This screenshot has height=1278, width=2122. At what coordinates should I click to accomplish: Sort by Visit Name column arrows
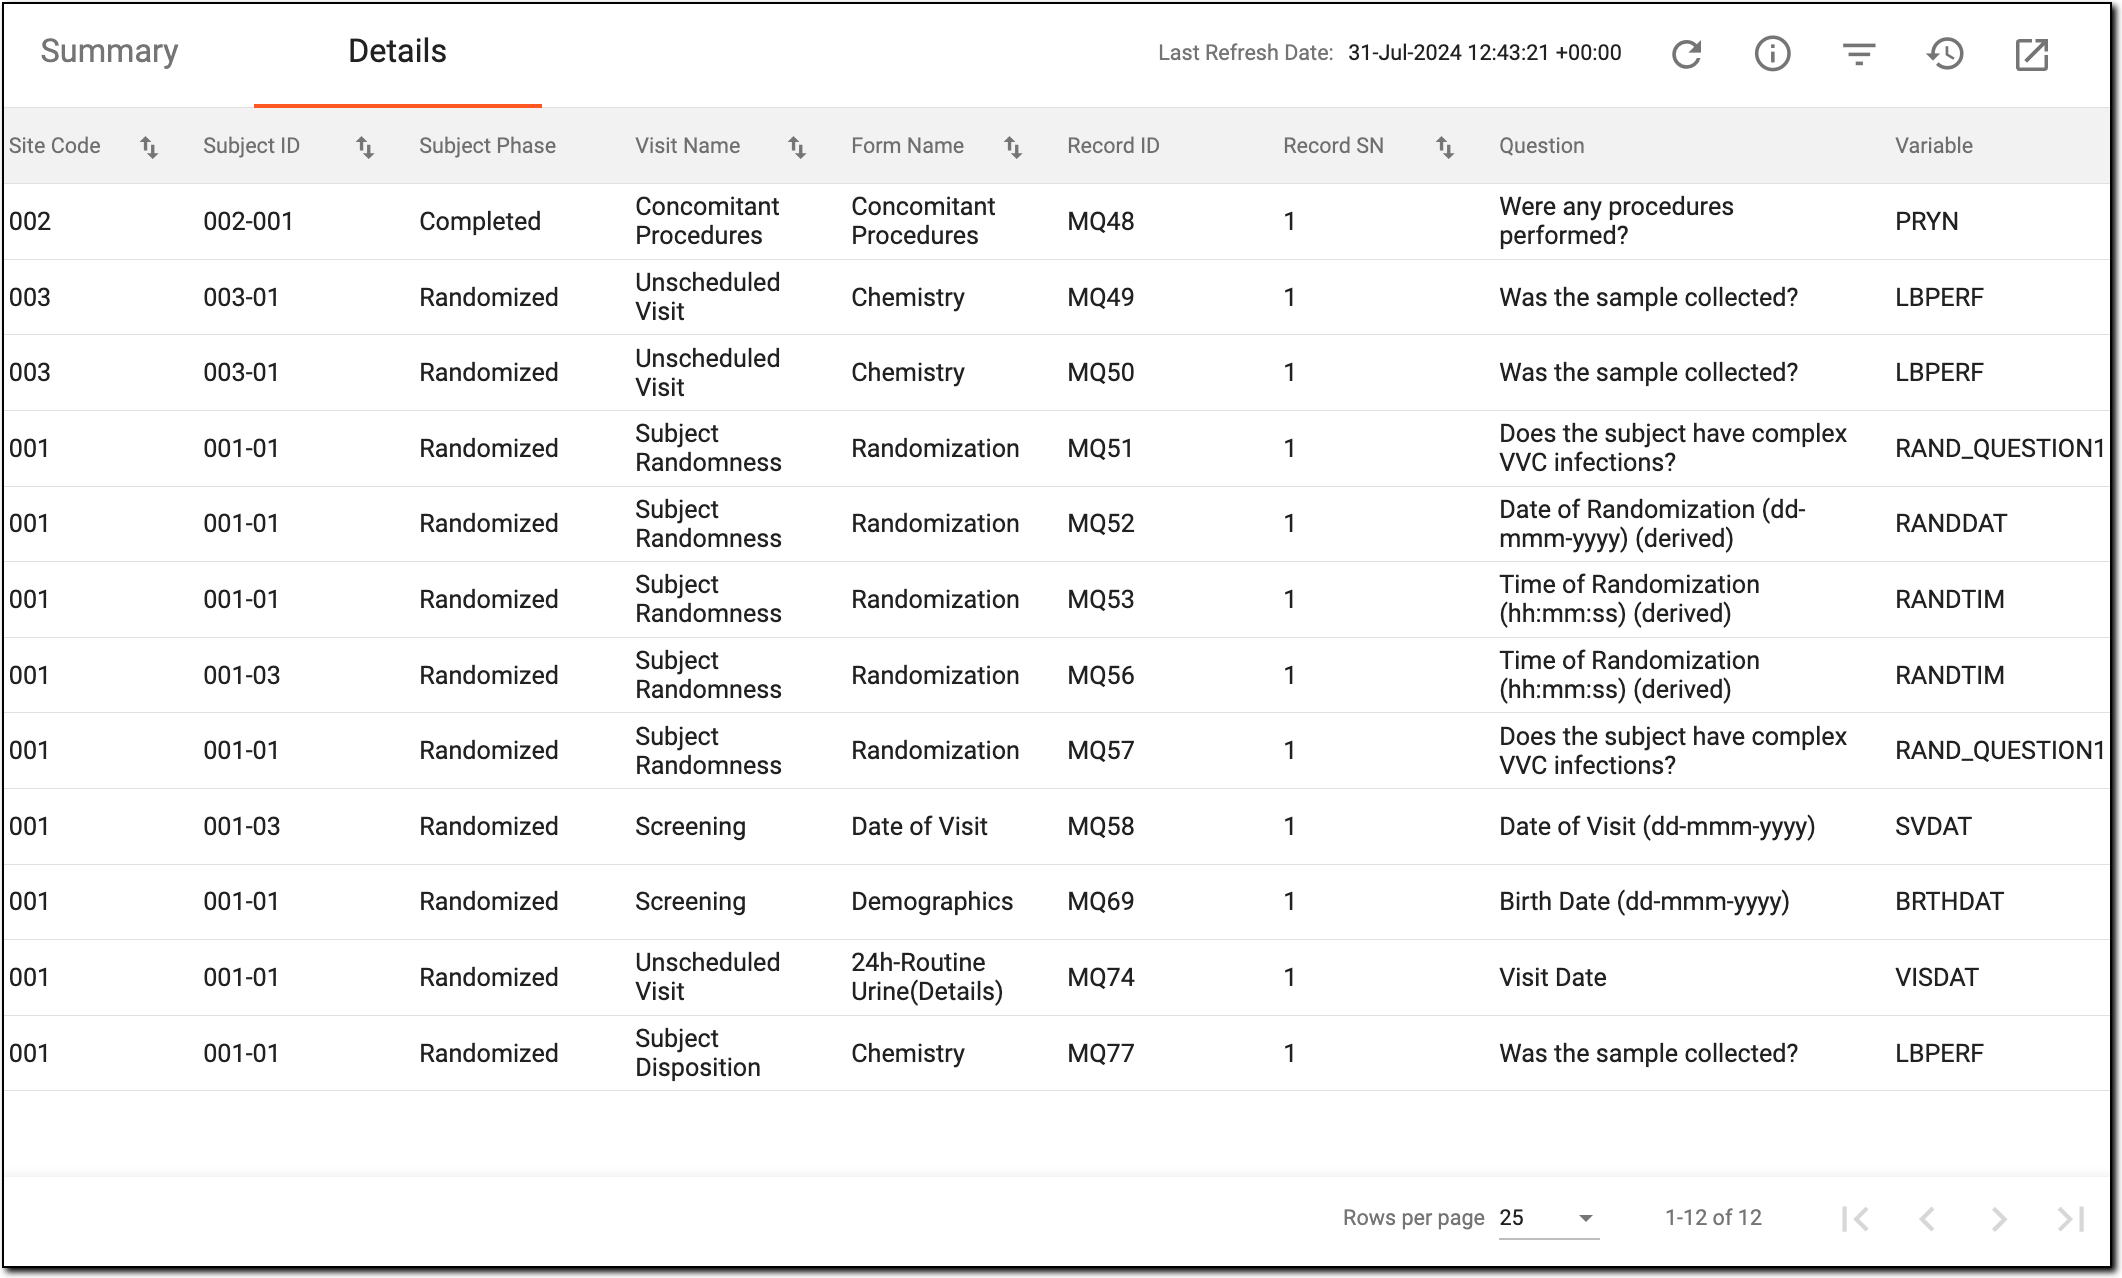click(797, 147)
